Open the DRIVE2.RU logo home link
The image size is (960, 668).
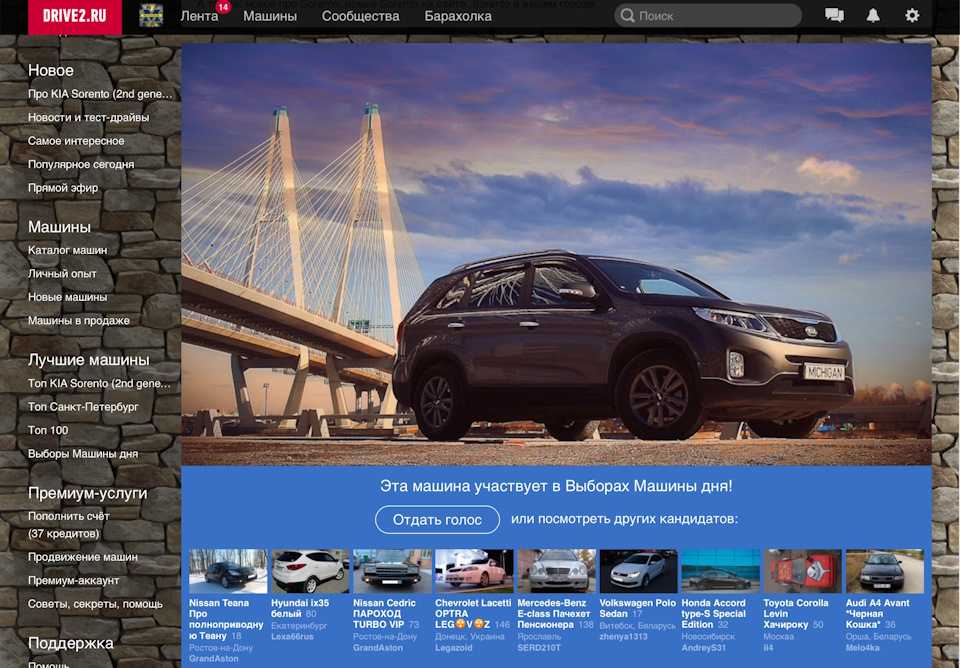(75, 16)
